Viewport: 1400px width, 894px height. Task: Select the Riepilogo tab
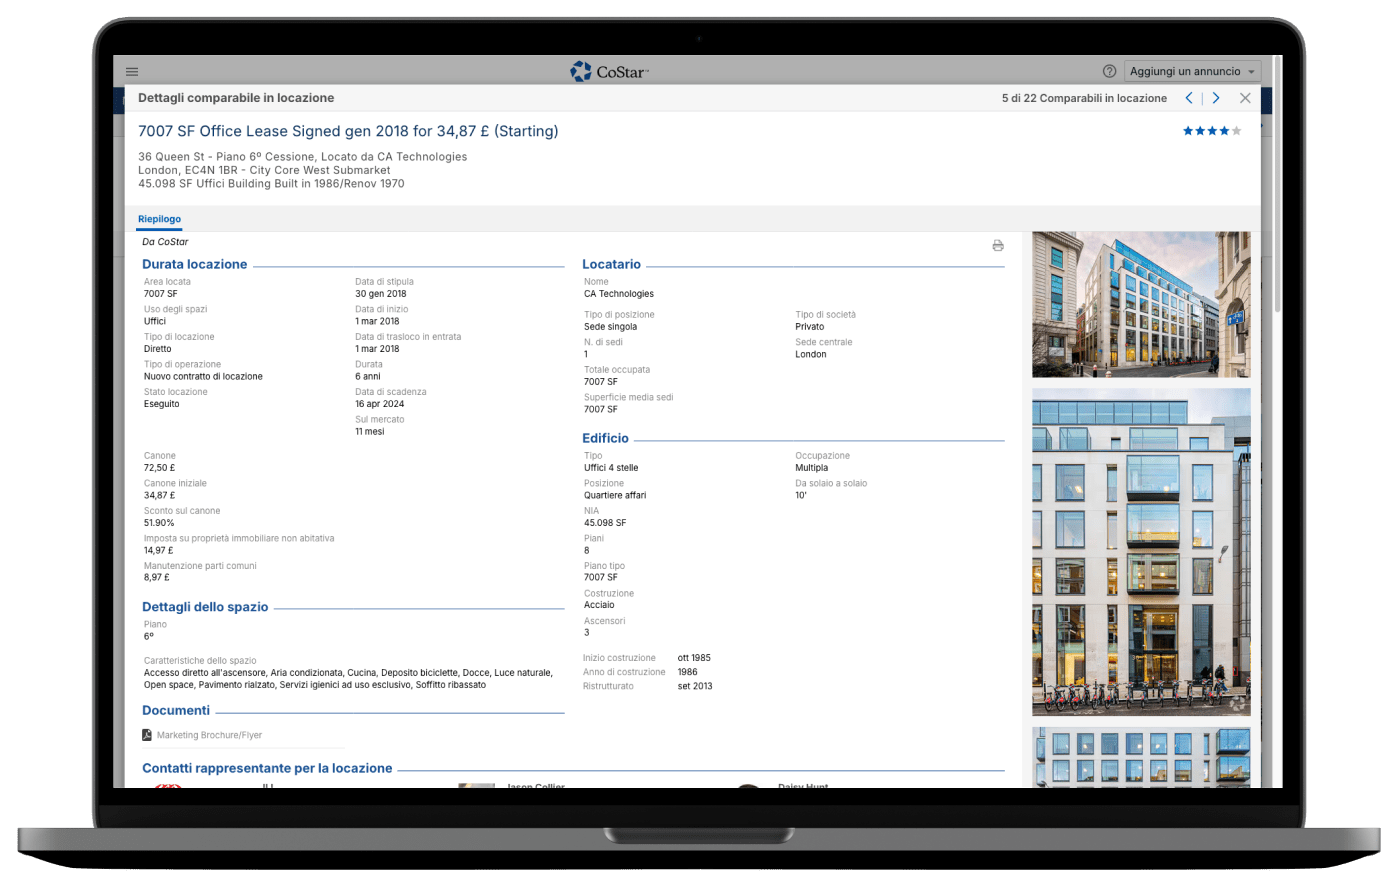[x=159, y=219]
